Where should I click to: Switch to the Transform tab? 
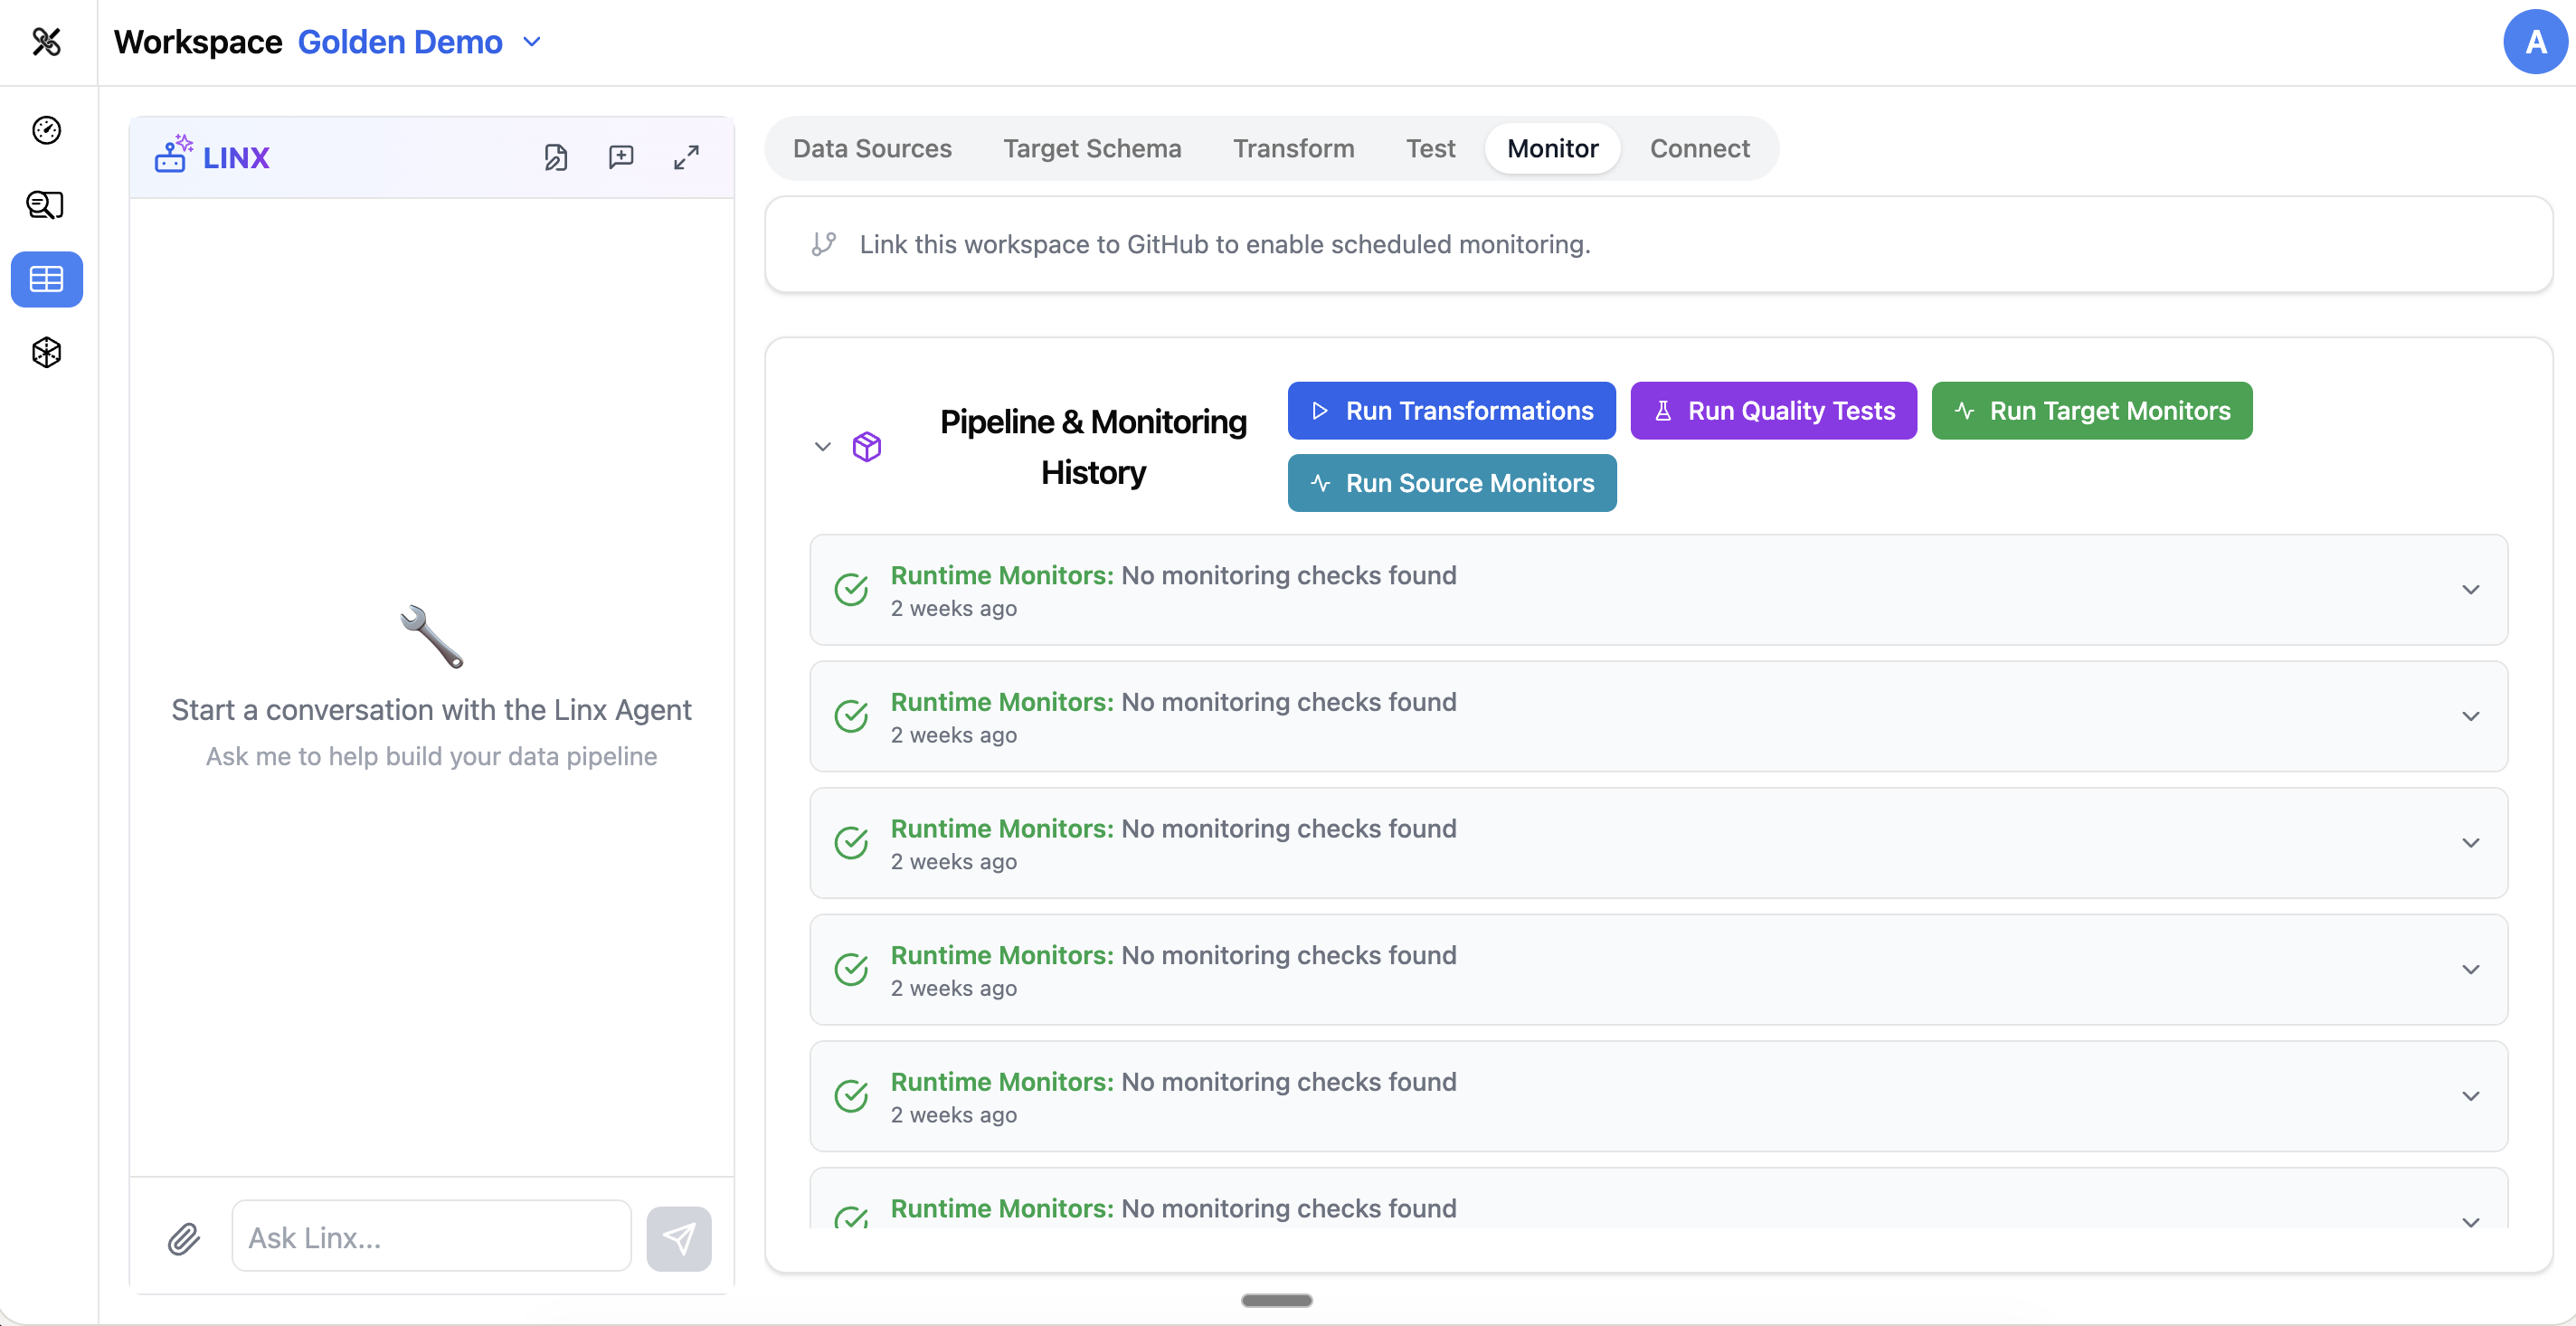[1293, 148]
